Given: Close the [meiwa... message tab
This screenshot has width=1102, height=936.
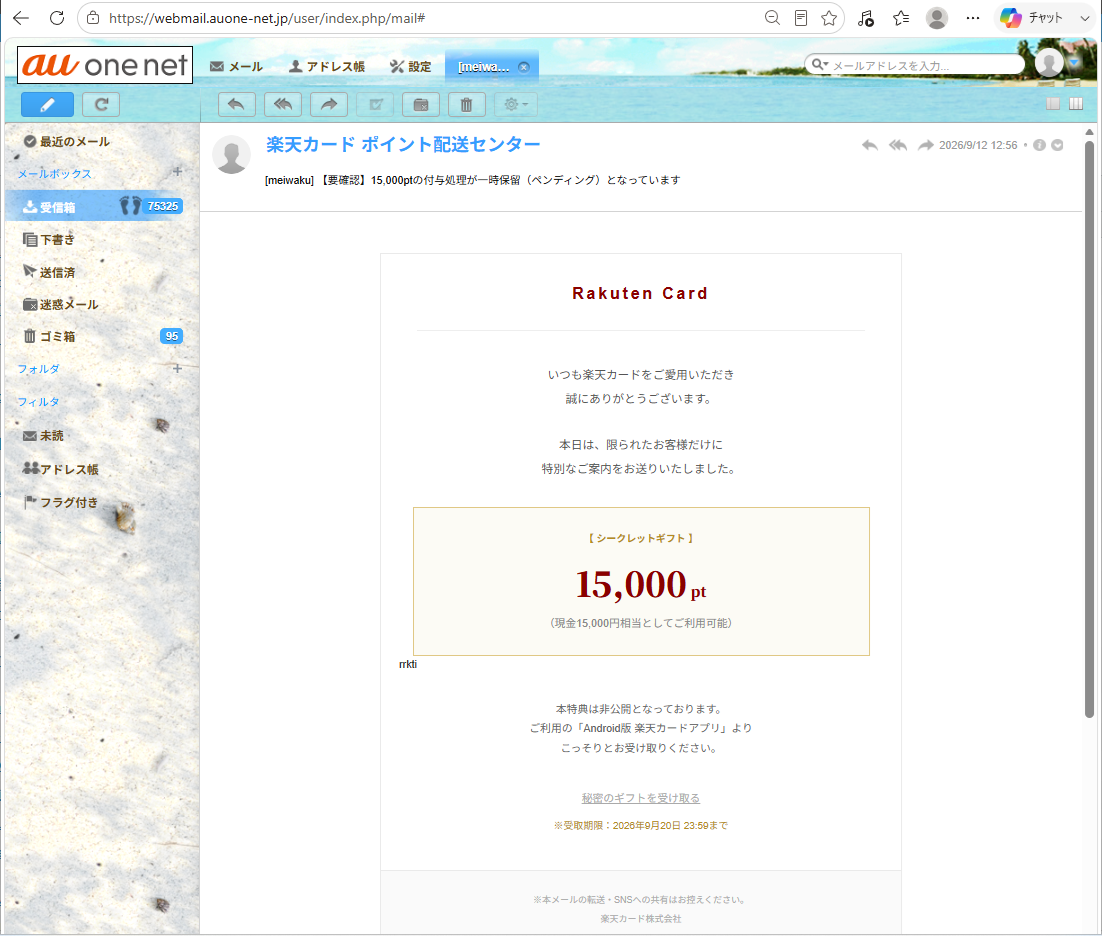Looking at the screenshot, I should pyautogui.click(x=524, y=67).
